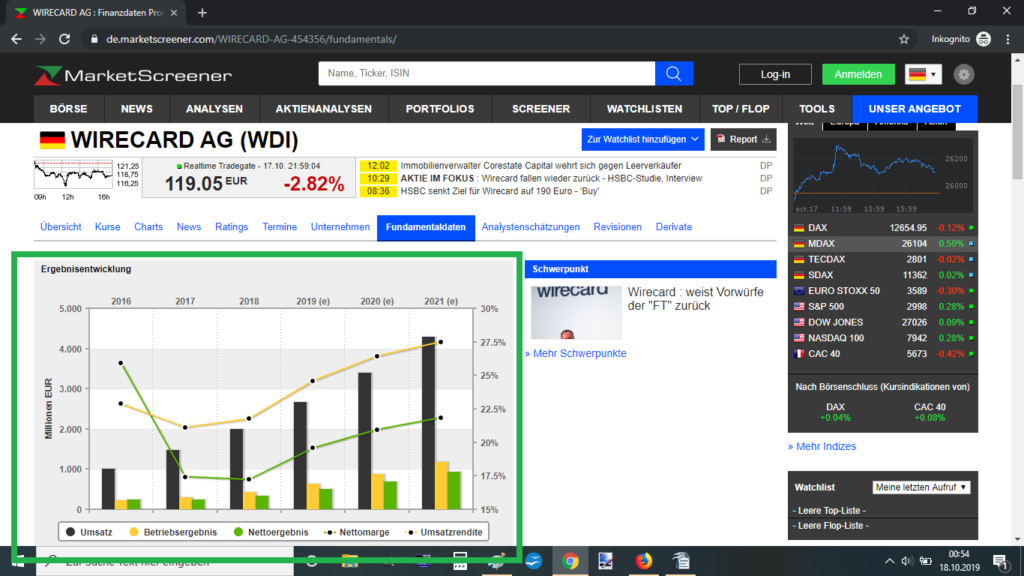Open the WATCHLISTEN navigation menu
The width and height of the screenshot is (1024, 576).
click(645, 109)
